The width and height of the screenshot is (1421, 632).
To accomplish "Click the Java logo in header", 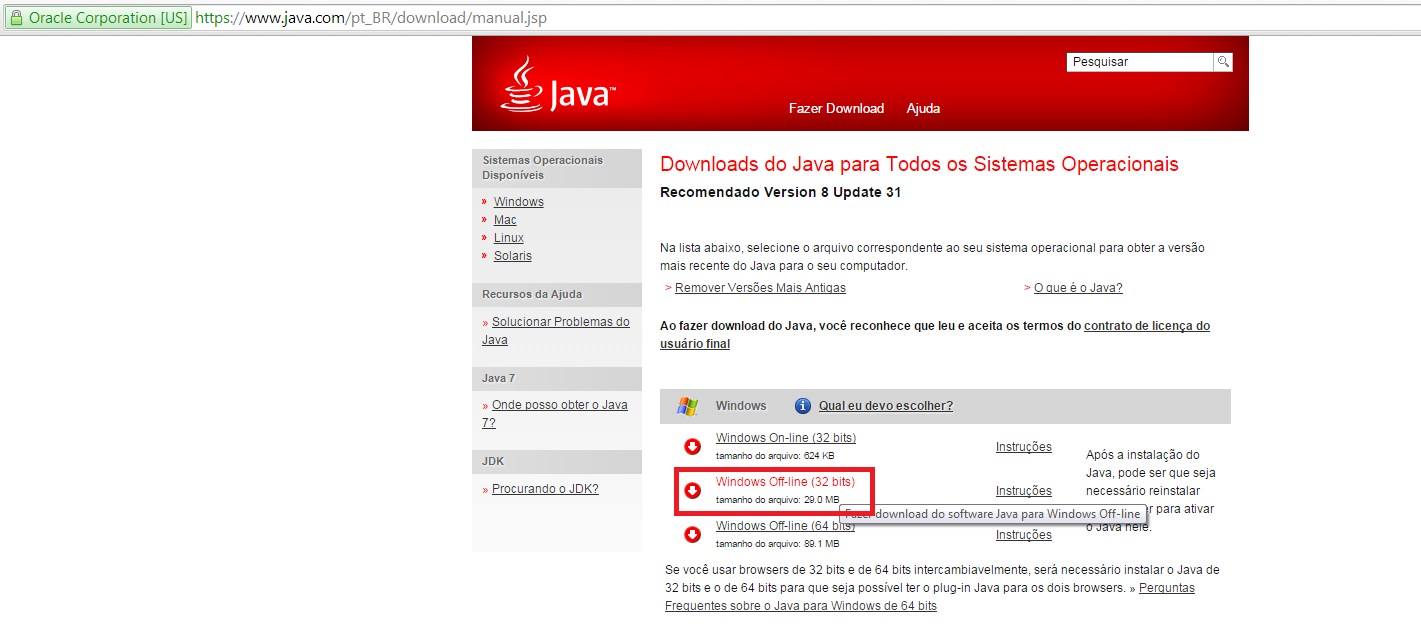I will tap(557, 85).
